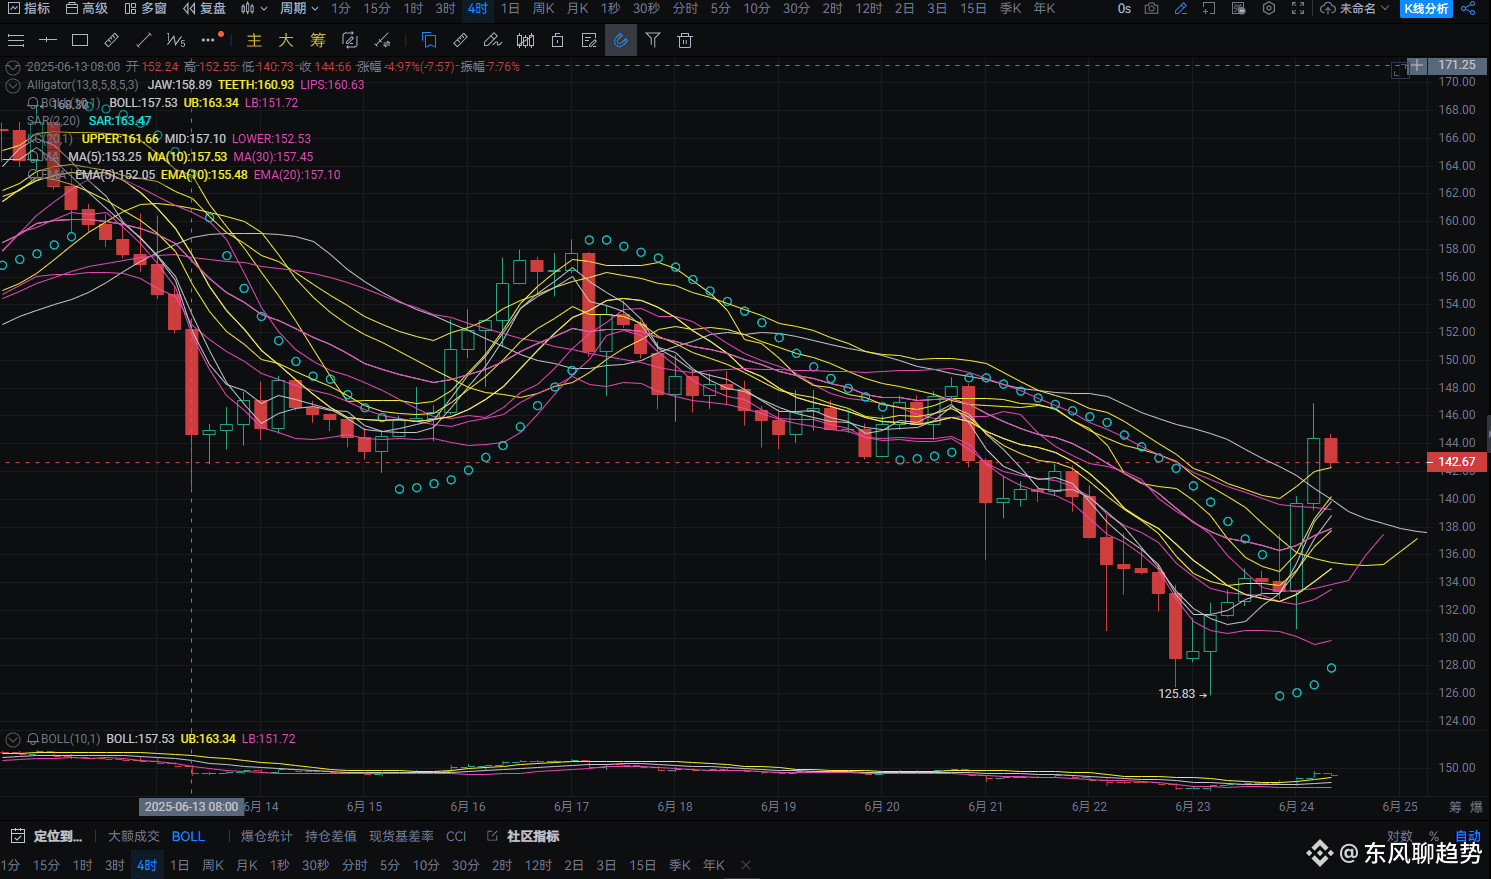This screenshot has width=1491, height=879.
Task: Click the auto-draw refresh icon
Action: pos(350,40)
